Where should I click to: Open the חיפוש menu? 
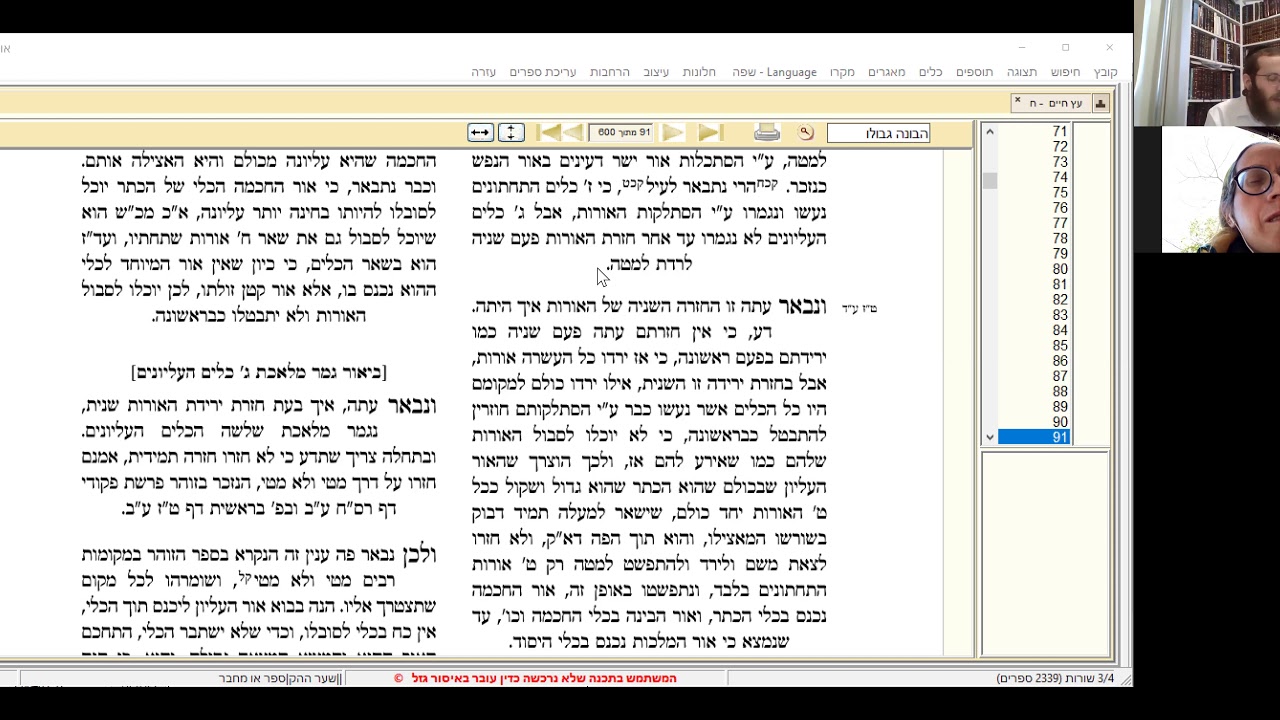1065,72
